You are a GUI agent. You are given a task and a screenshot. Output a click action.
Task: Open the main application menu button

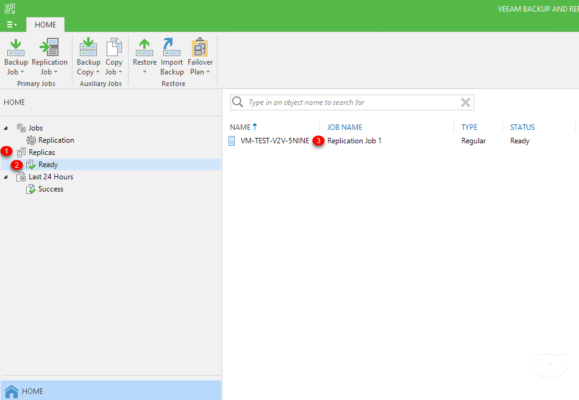(12, 24)
